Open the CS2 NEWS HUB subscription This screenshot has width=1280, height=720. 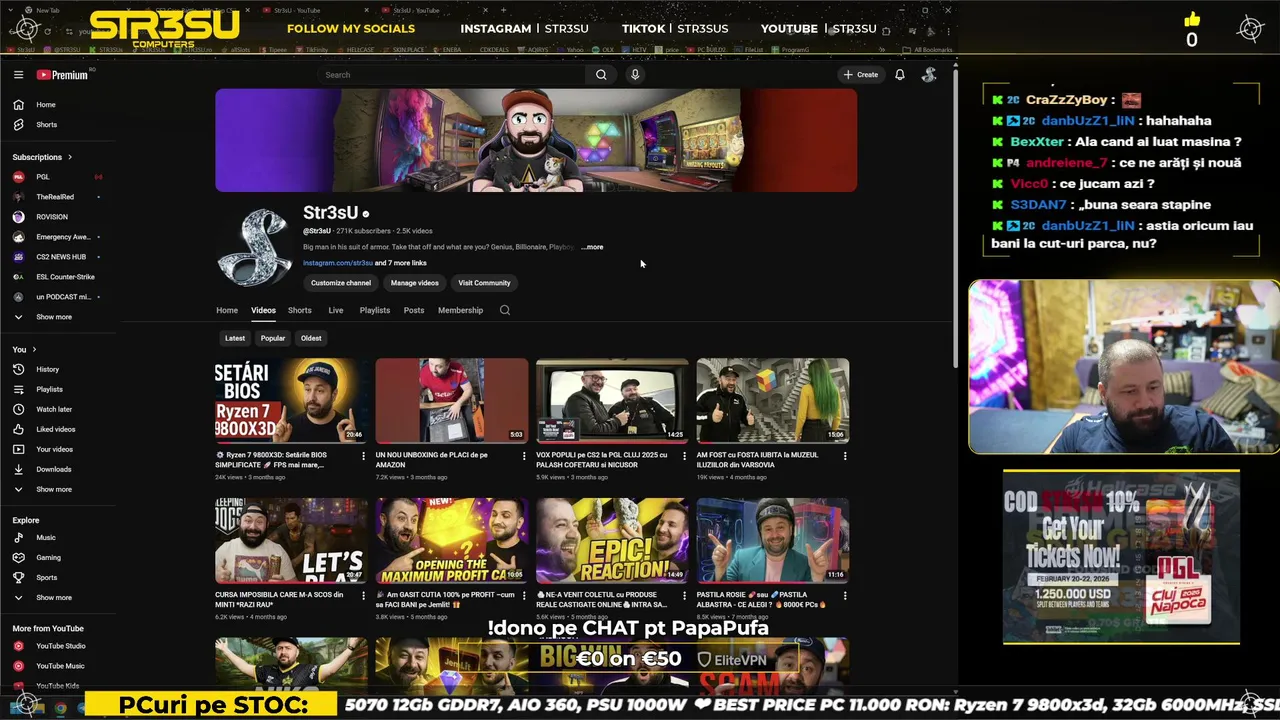(59, 257)
